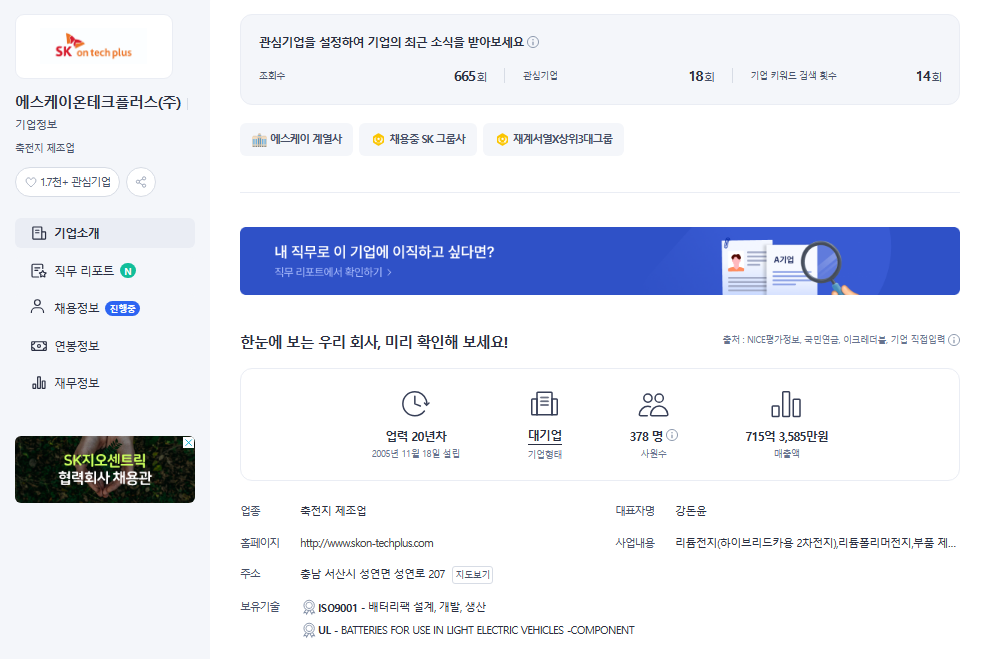Select the 에스케이 계열사 tag
Viewport: 998px width, 659px height.
pos(297,139)
